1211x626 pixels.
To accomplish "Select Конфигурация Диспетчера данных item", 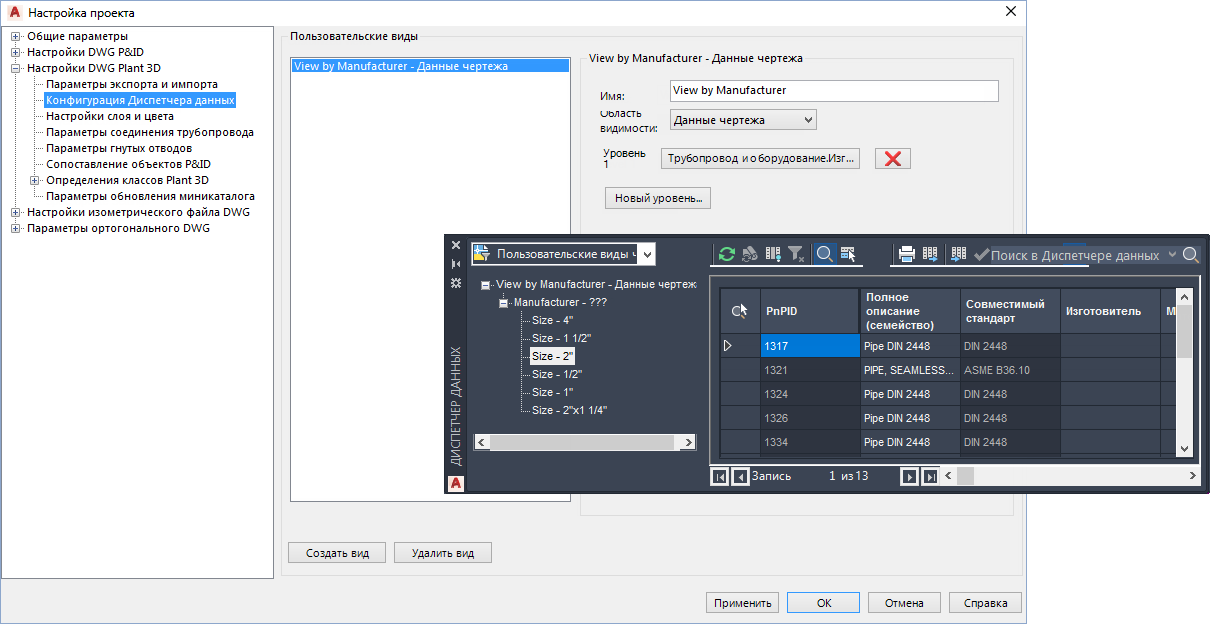I will coord(140,100).
